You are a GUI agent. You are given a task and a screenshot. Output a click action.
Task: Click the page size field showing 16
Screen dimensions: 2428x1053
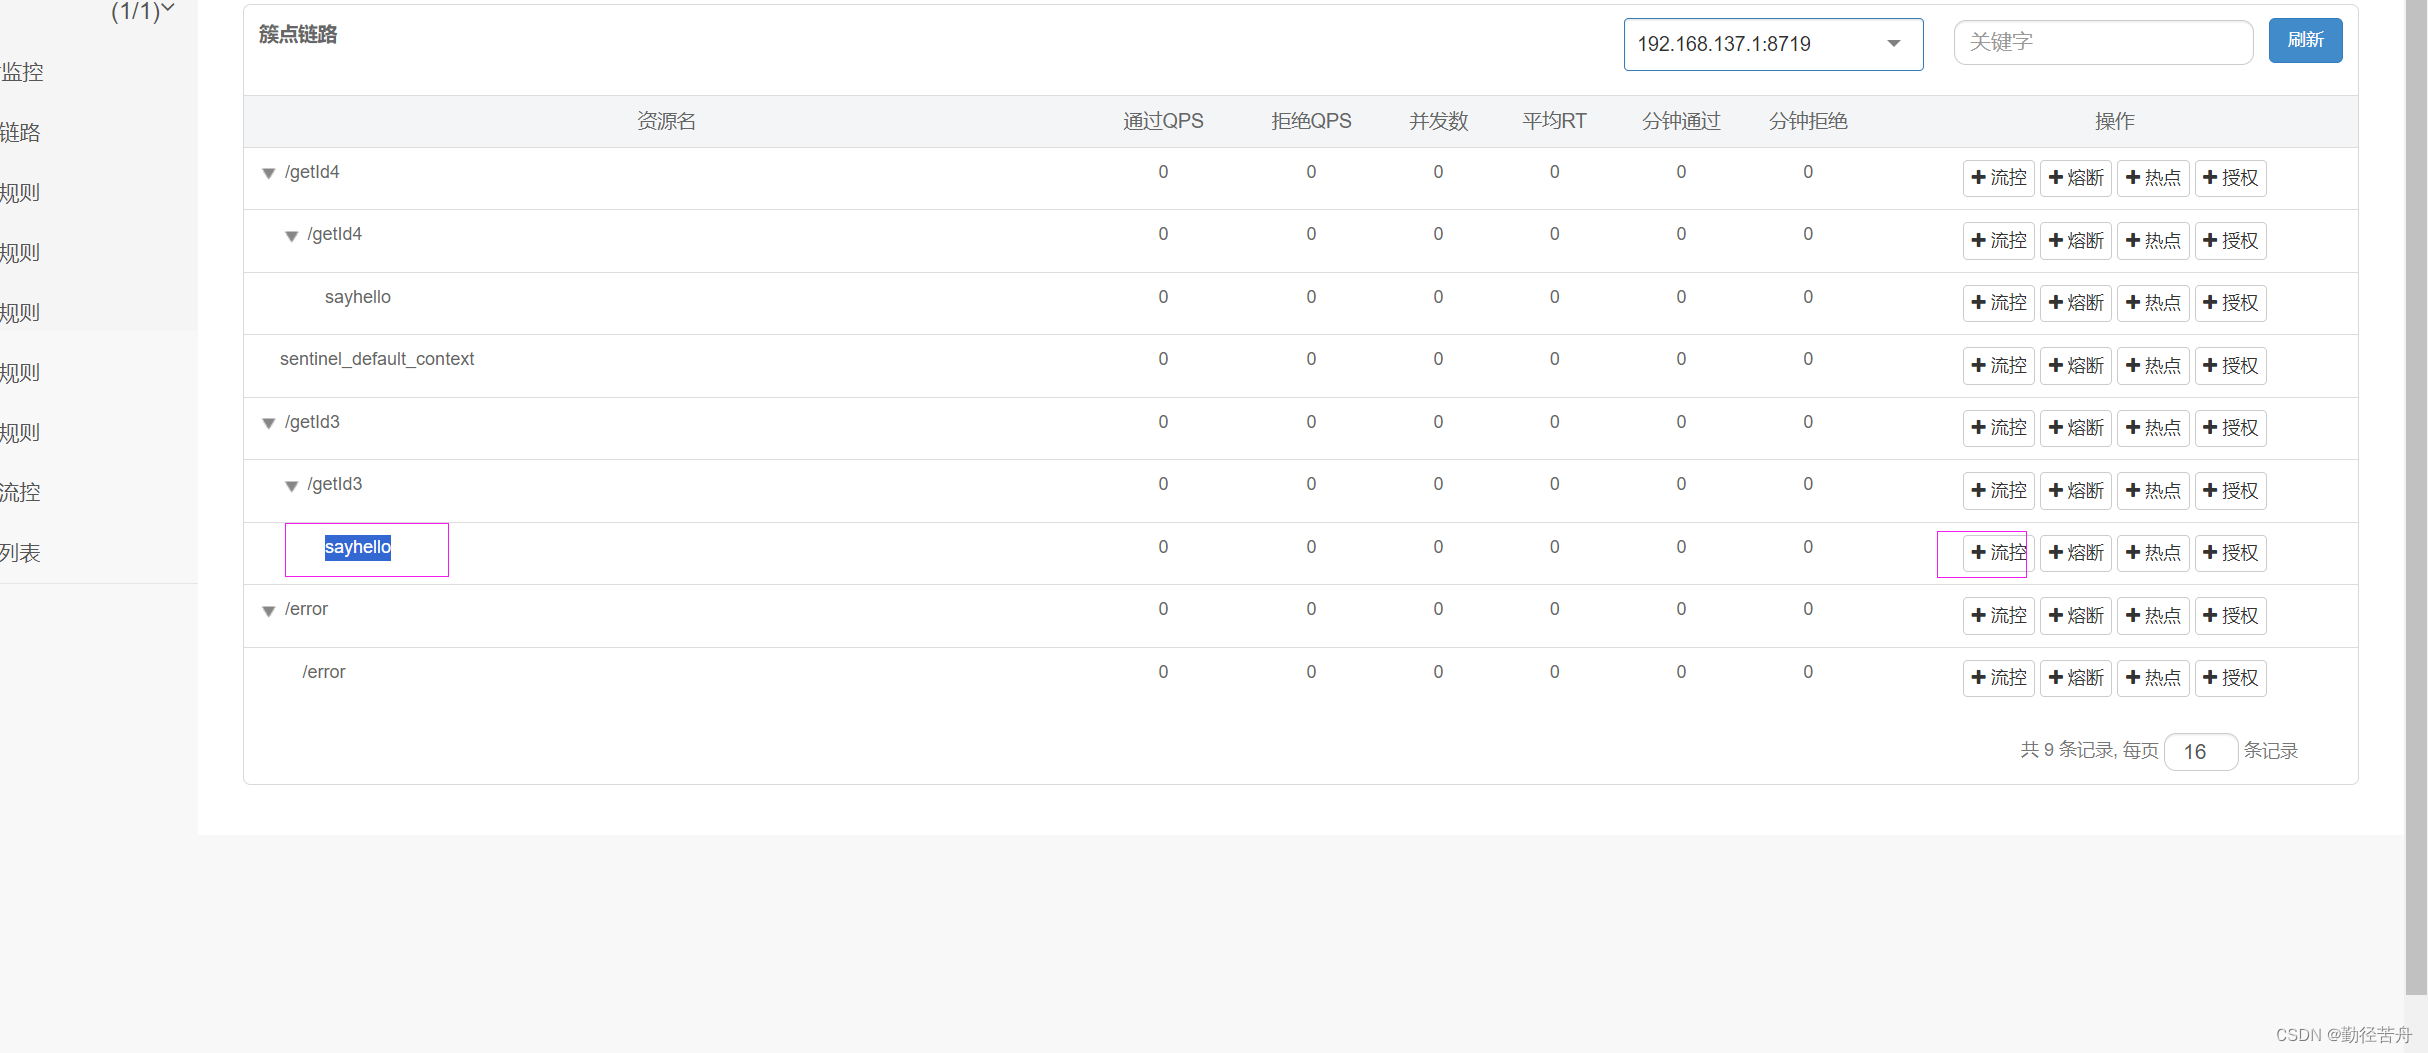point(2200,752)
